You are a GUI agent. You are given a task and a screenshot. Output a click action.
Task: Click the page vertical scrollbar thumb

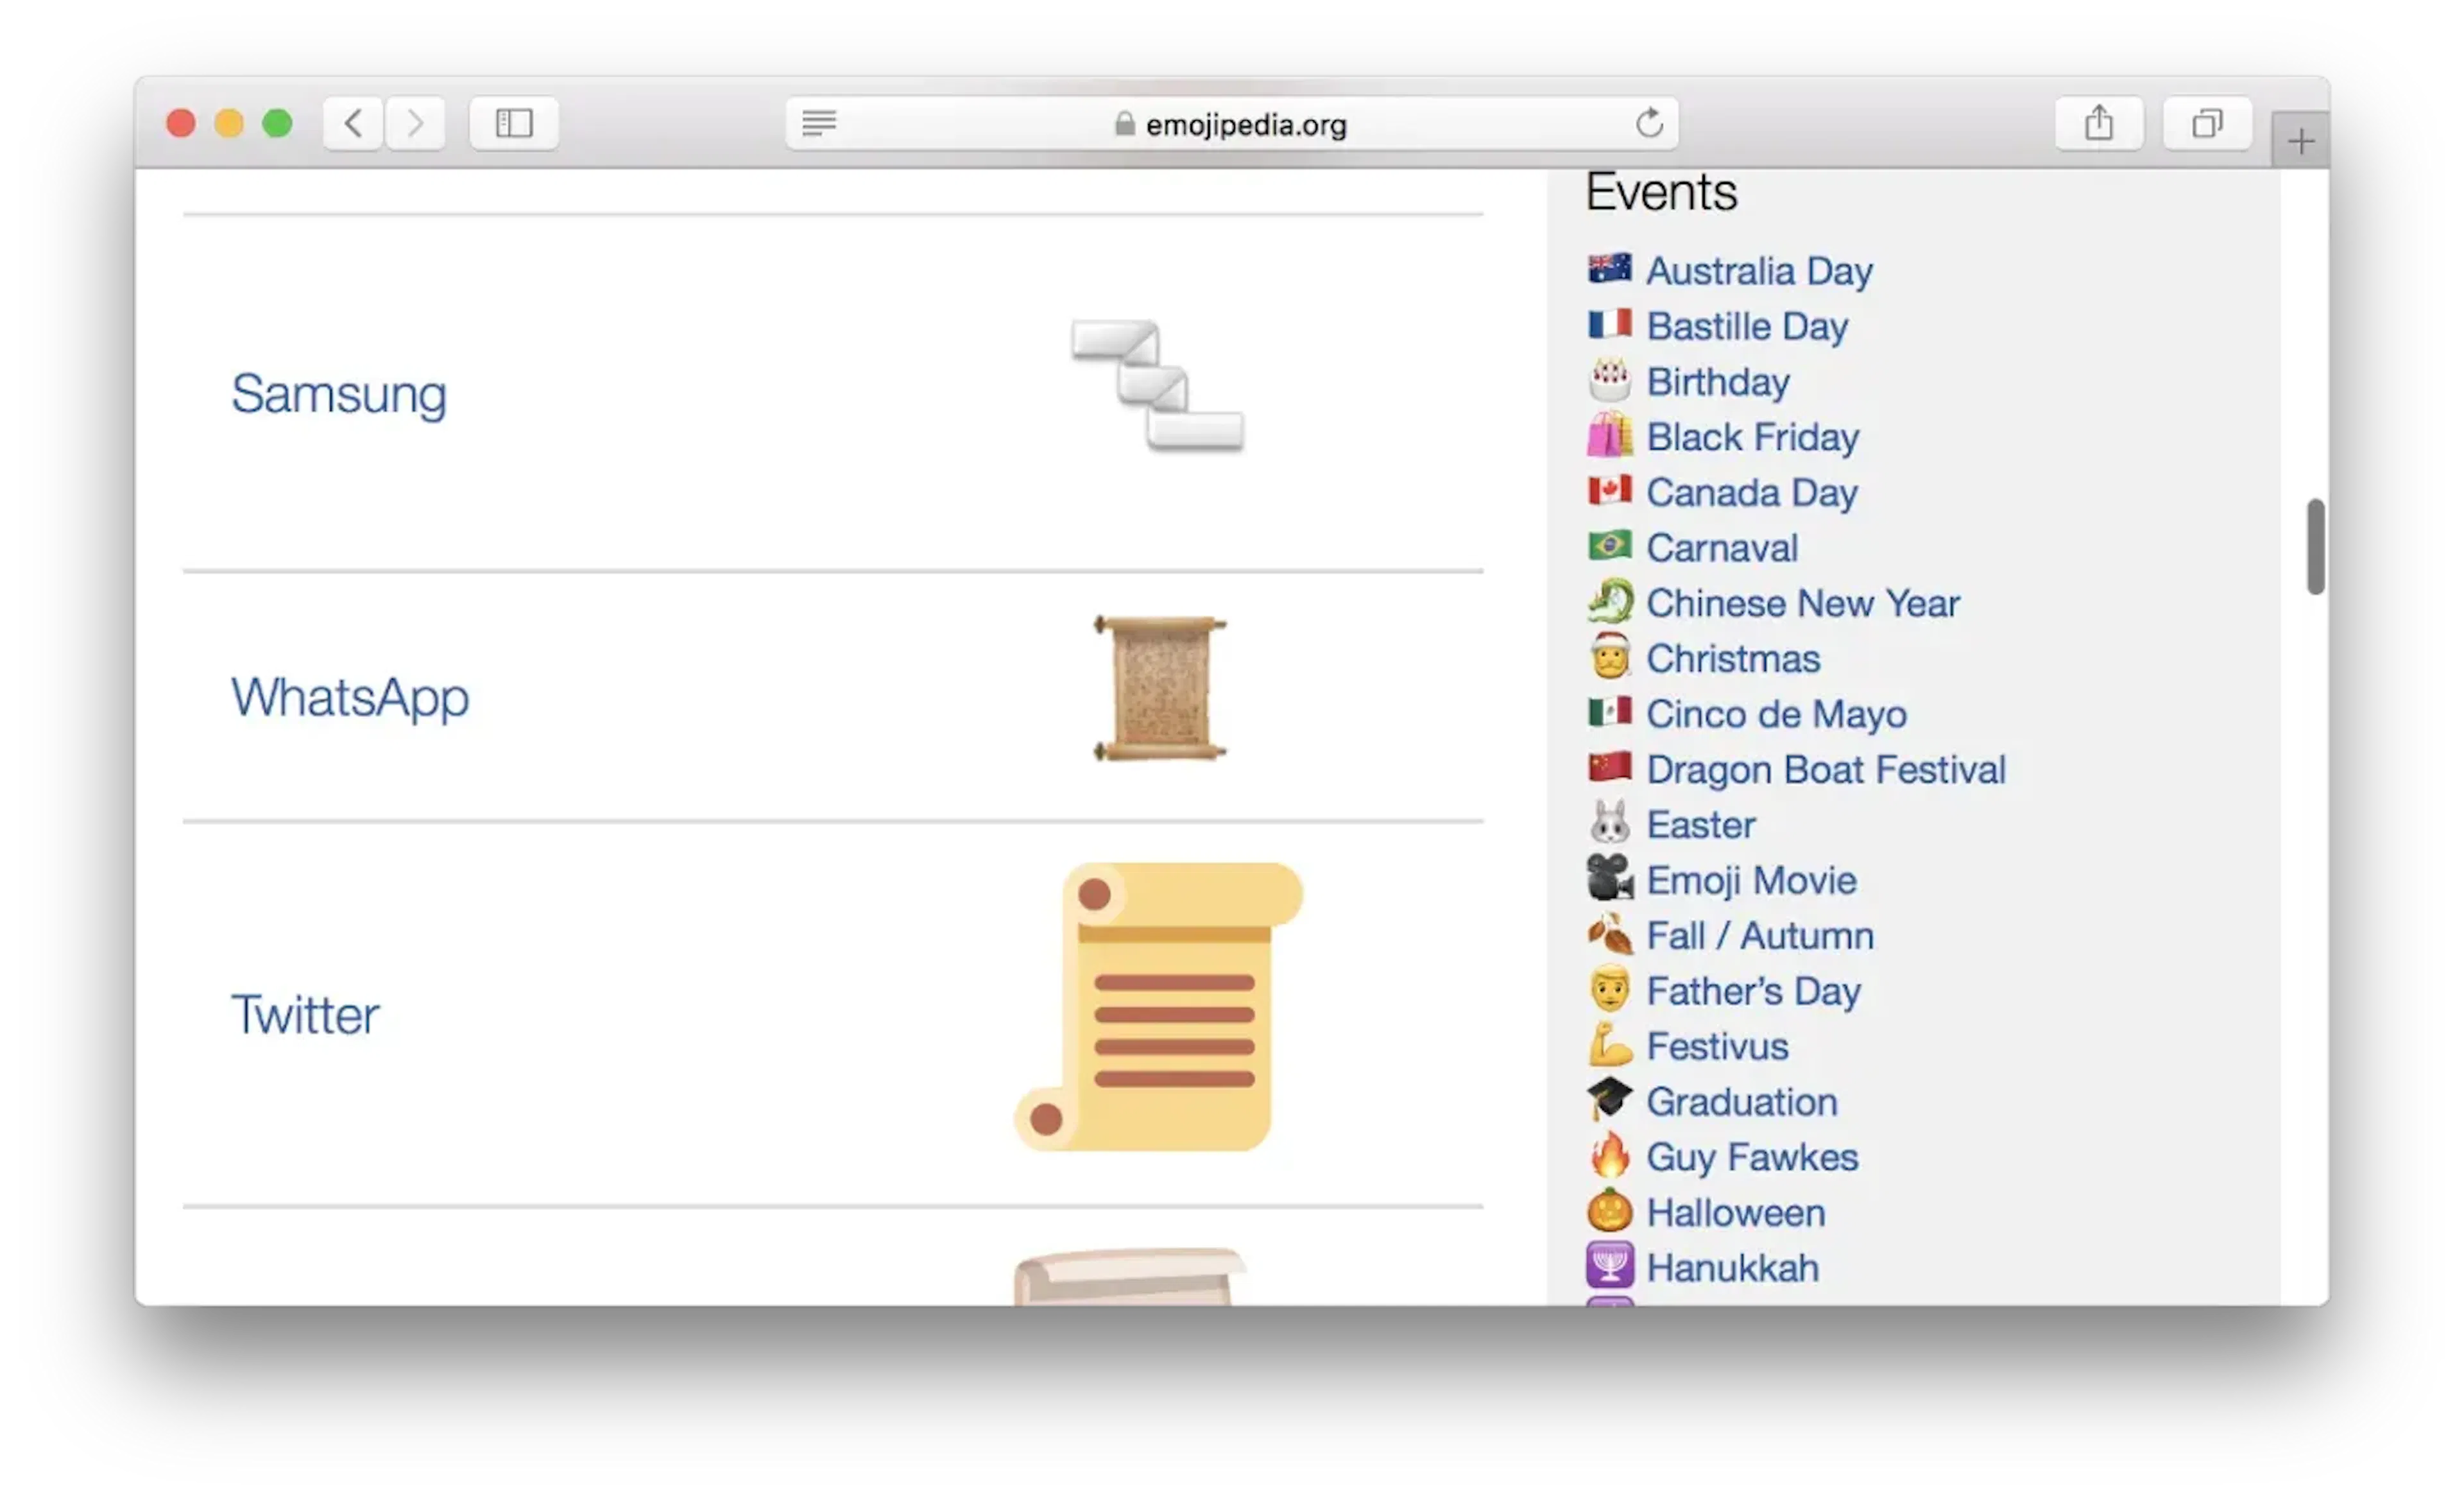click(2315, 546)
